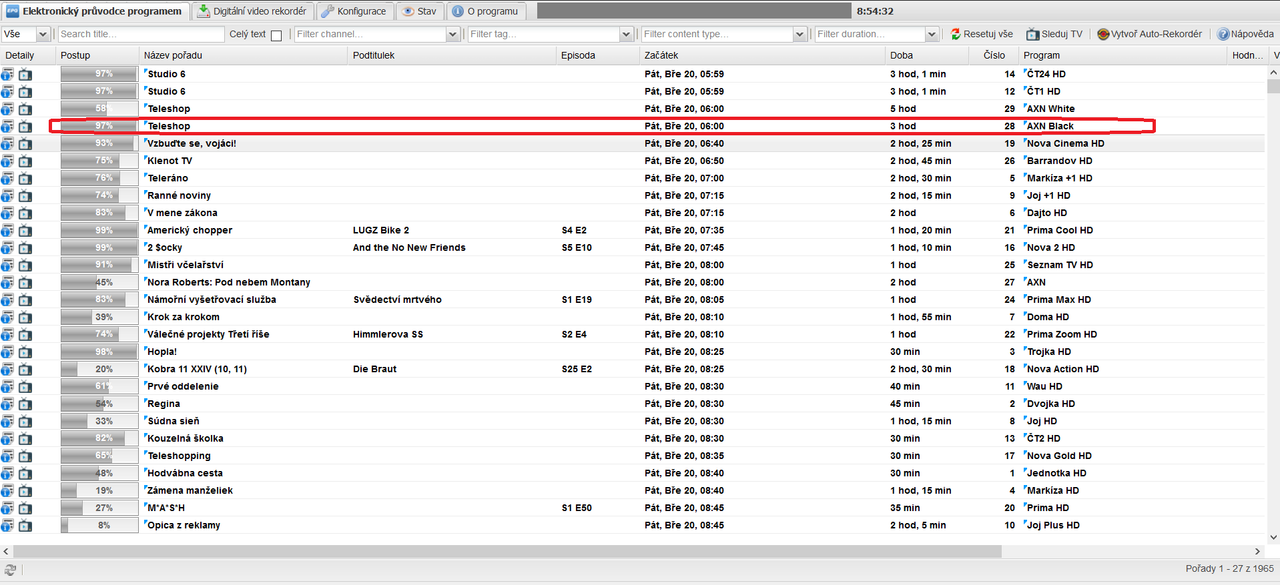Click the progress bar for Súdna sieň
The width and height of the screenshot is (1280, 585).
click(x=99, y=421)
